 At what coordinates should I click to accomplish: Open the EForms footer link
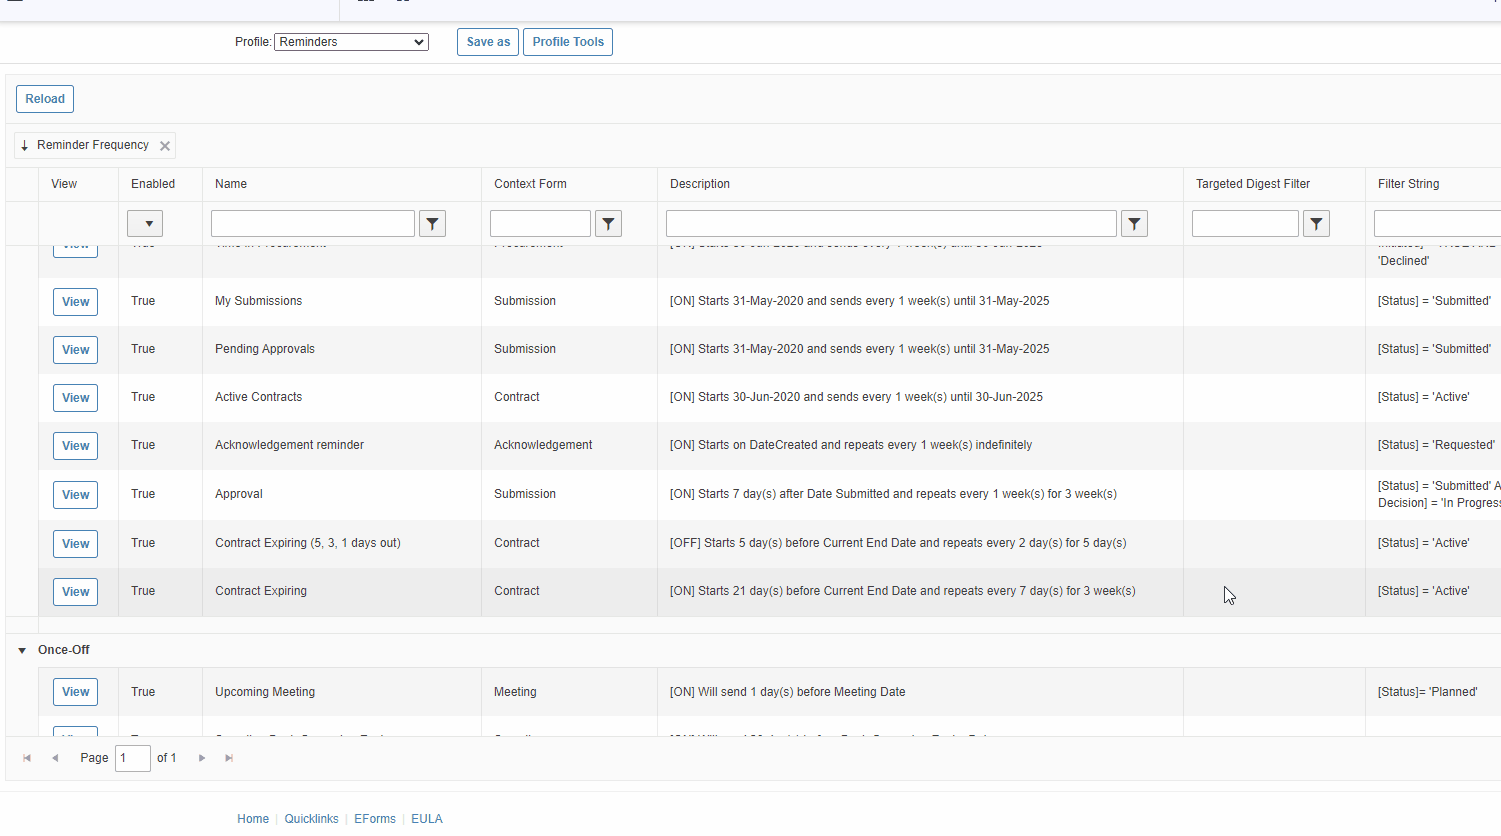(x=375, y=819)
